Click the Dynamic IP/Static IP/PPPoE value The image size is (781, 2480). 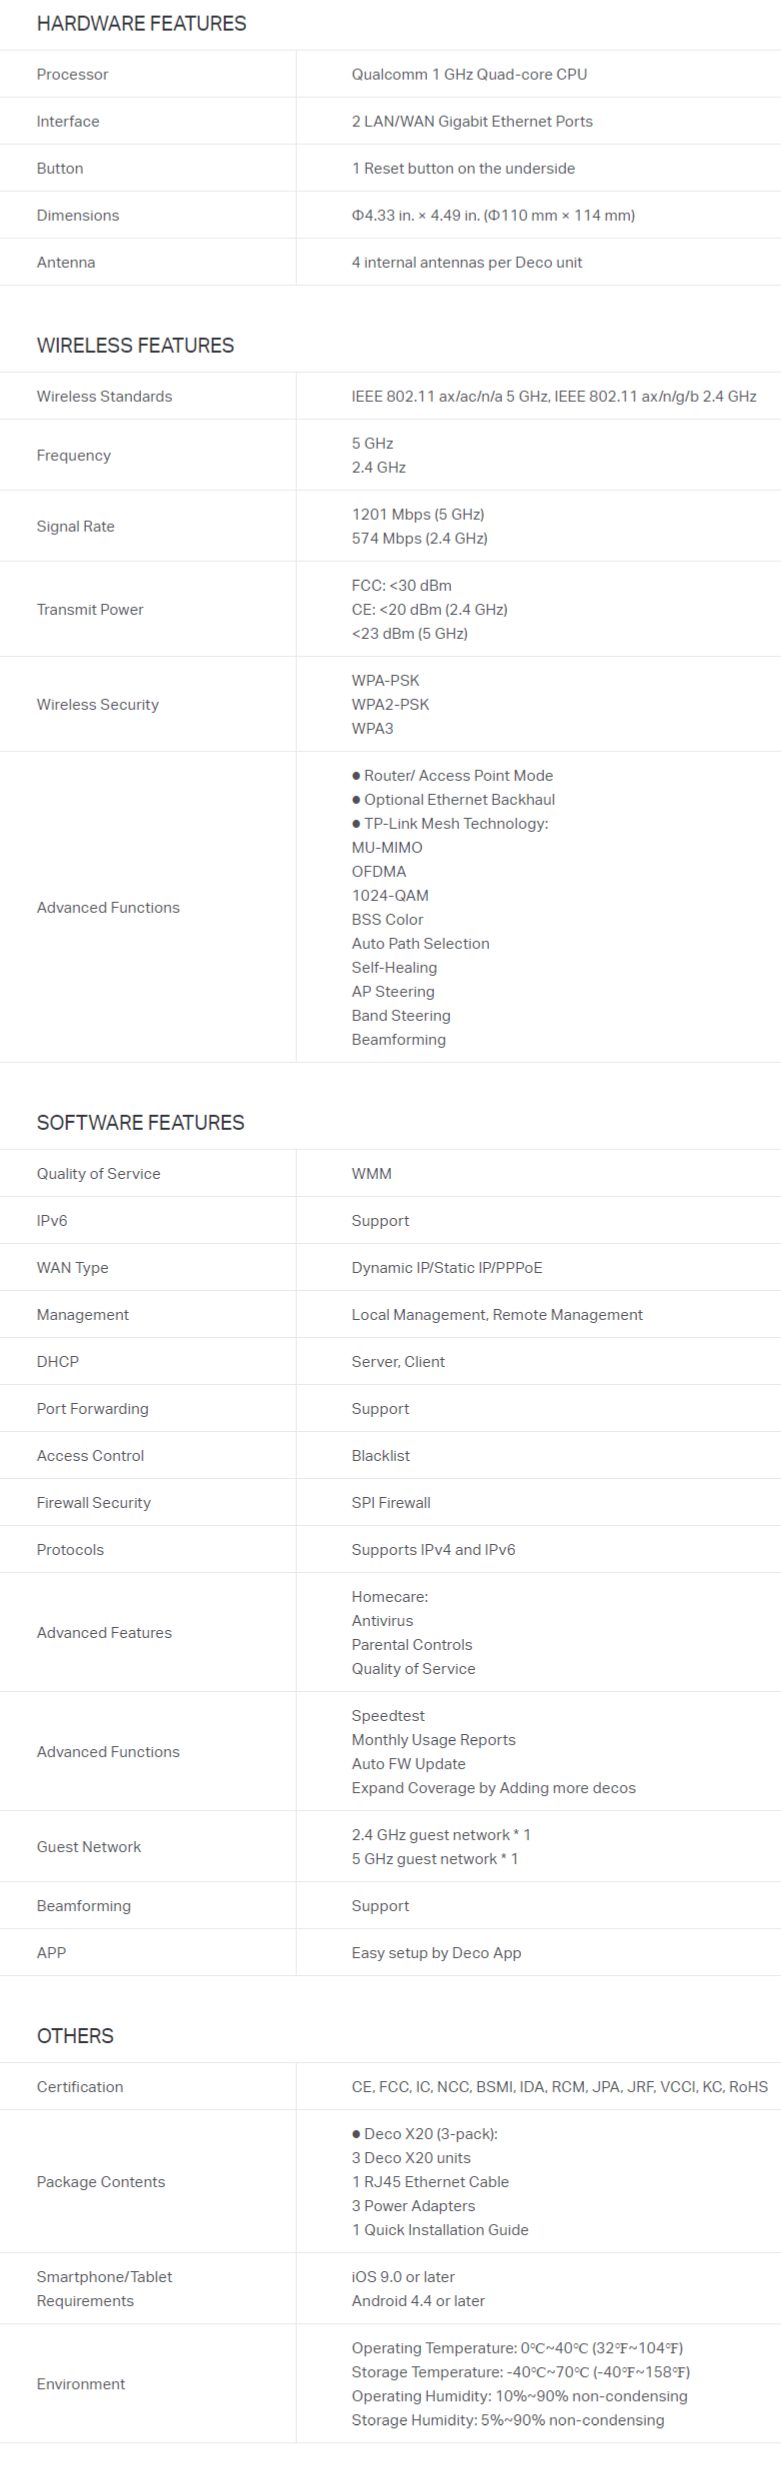447,1267
